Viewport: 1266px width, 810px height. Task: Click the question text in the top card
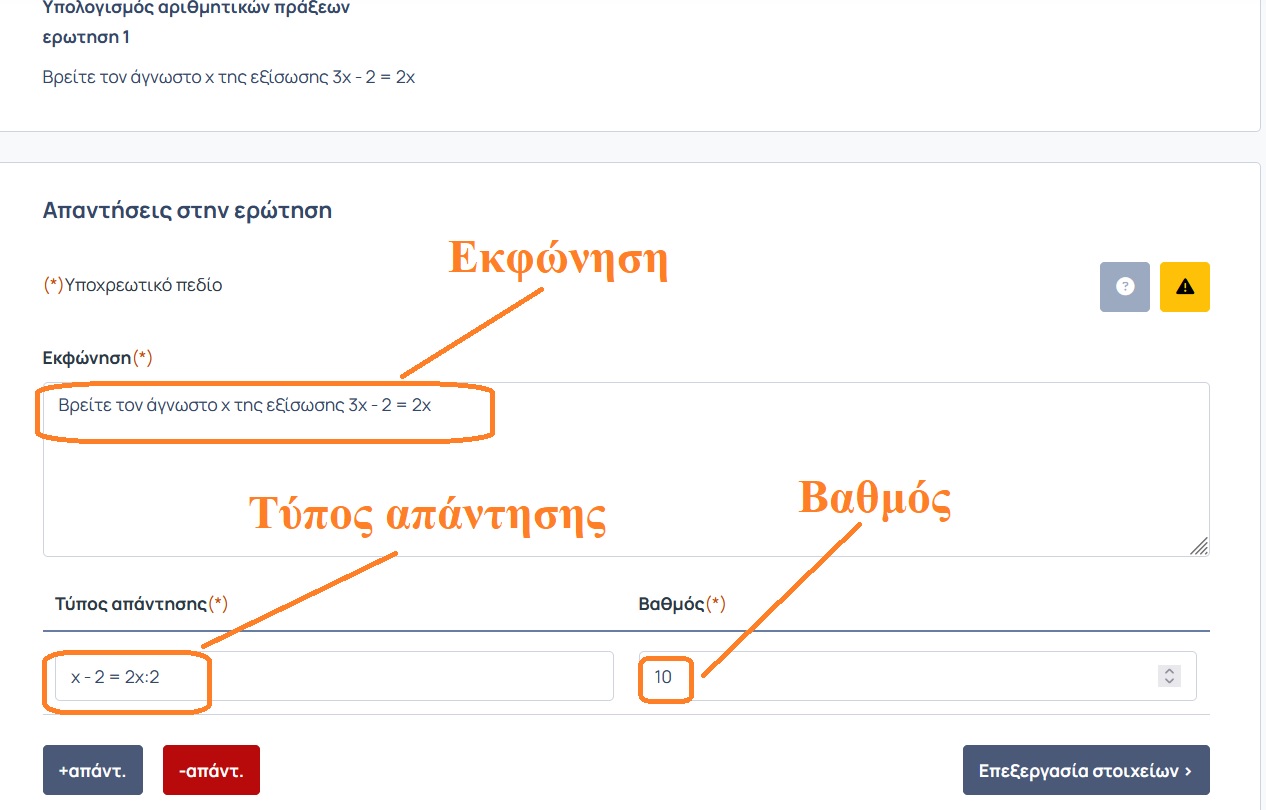point(229,77)
